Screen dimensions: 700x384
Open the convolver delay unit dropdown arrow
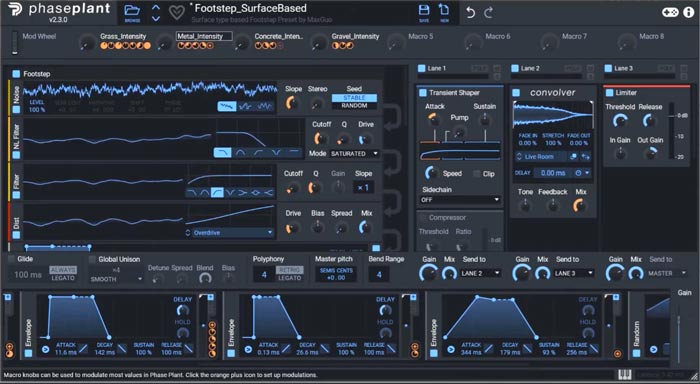[588, 173]
